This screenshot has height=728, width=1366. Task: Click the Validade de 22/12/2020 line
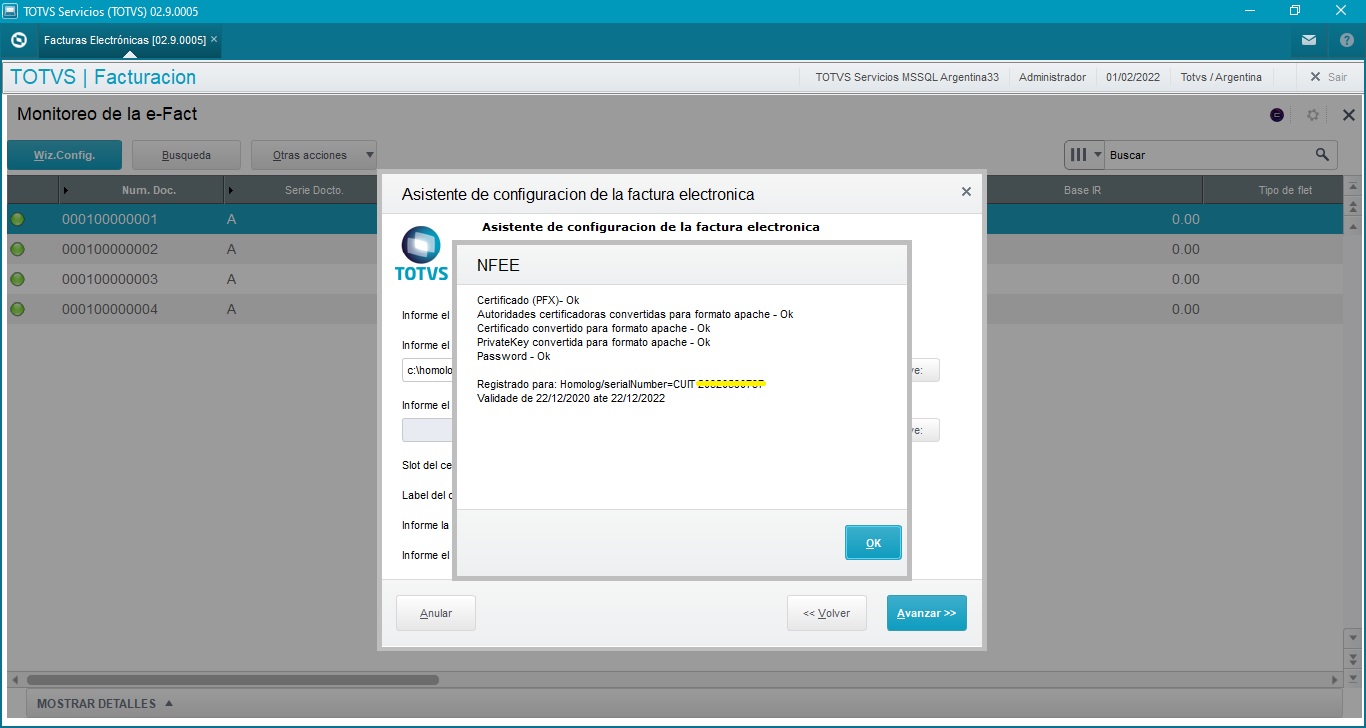pos(571,398)
